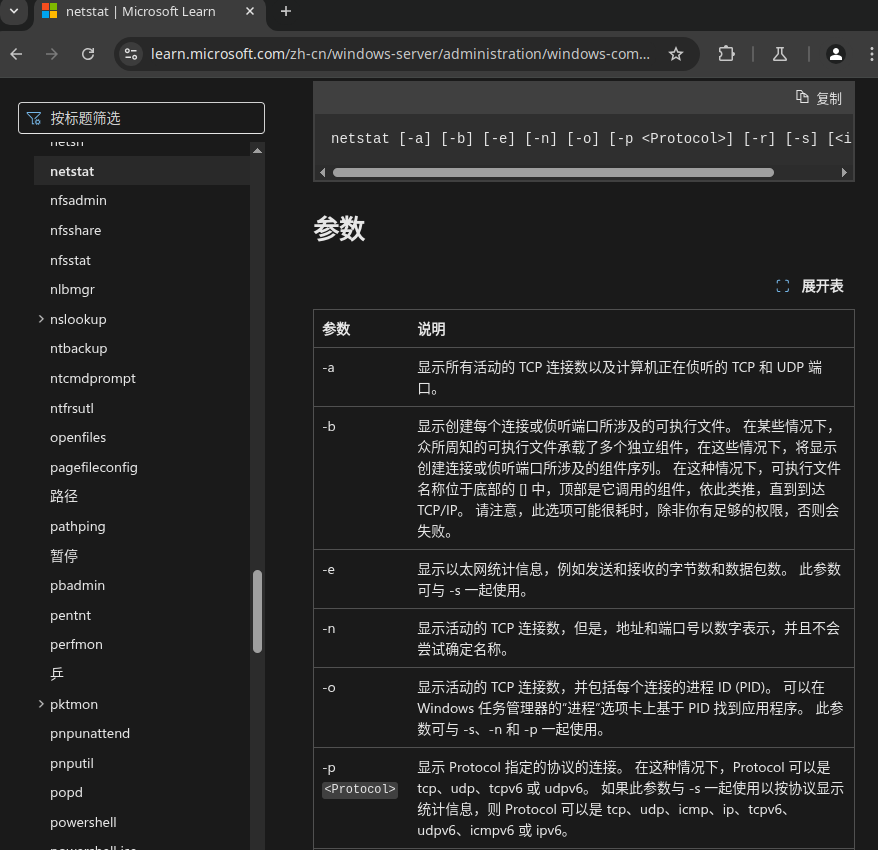Expand the nslookup tree item
The width and height of the screenshot is (878, 850).
point(41,319)
